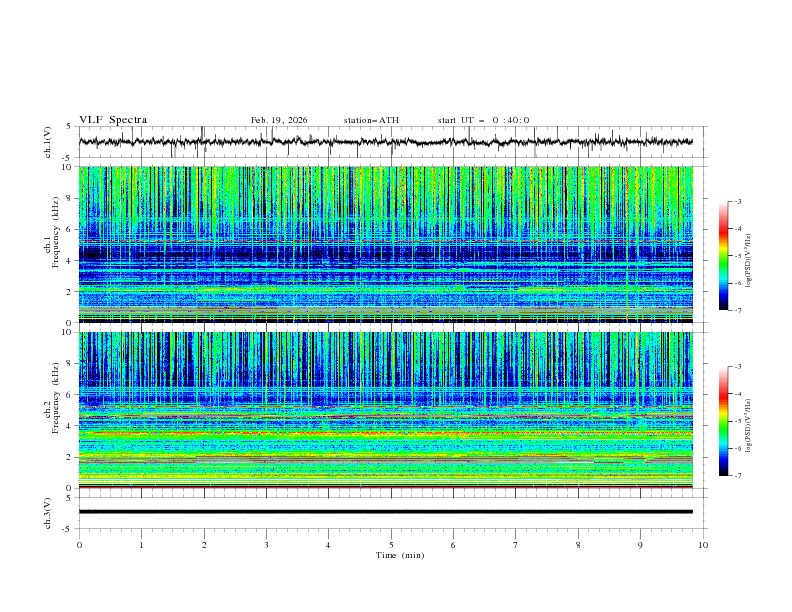Click the "VLF Spectra" plot title
This screenshot has width=792, height=612.
(113, 120)
